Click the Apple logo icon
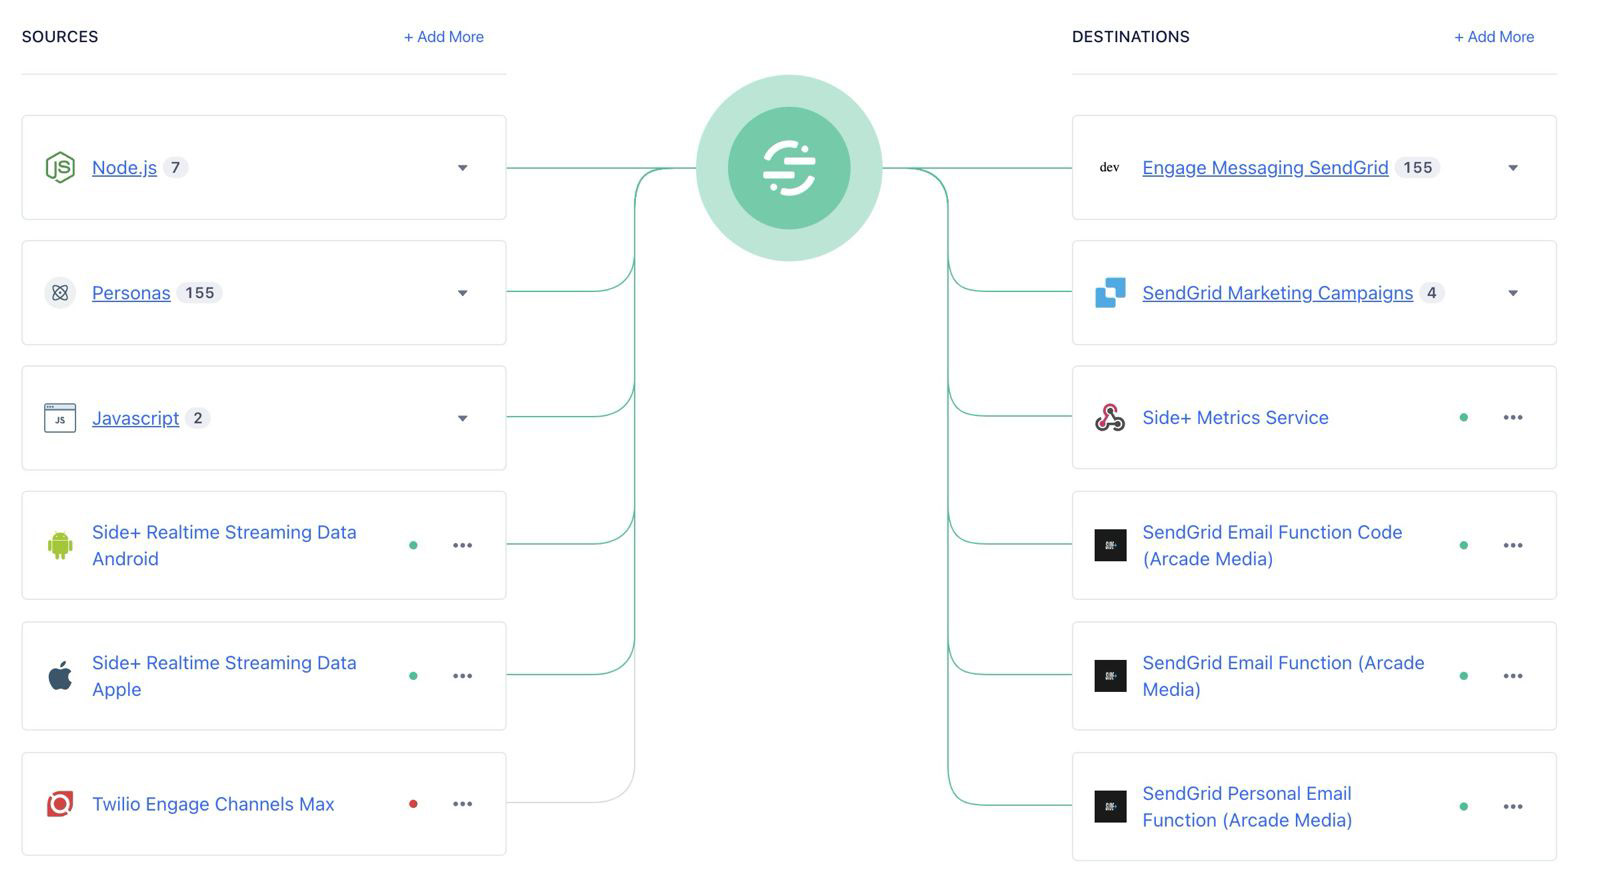The width and height of the screenshot is (1600, 876). click(60, 676)
